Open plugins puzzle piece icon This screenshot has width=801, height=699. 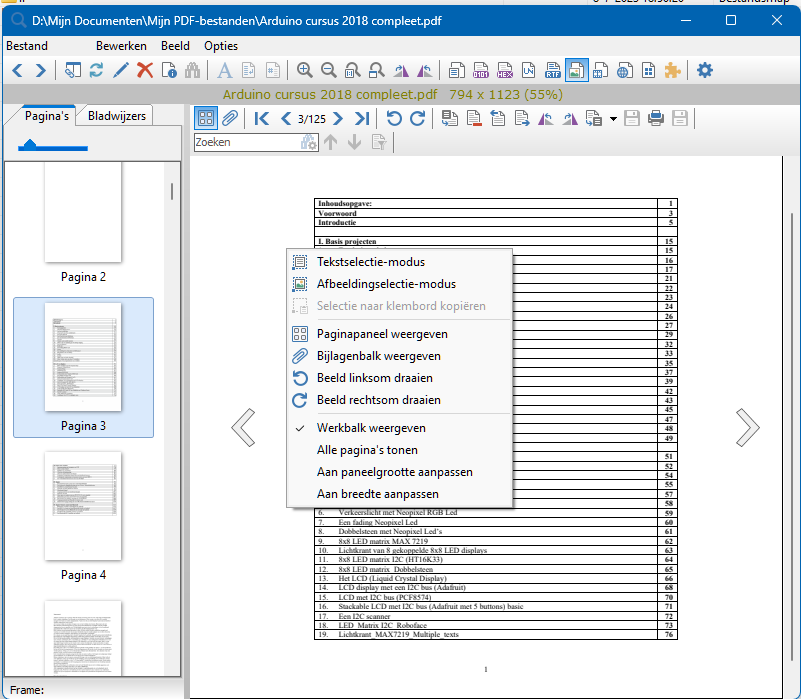coord(672,71)
